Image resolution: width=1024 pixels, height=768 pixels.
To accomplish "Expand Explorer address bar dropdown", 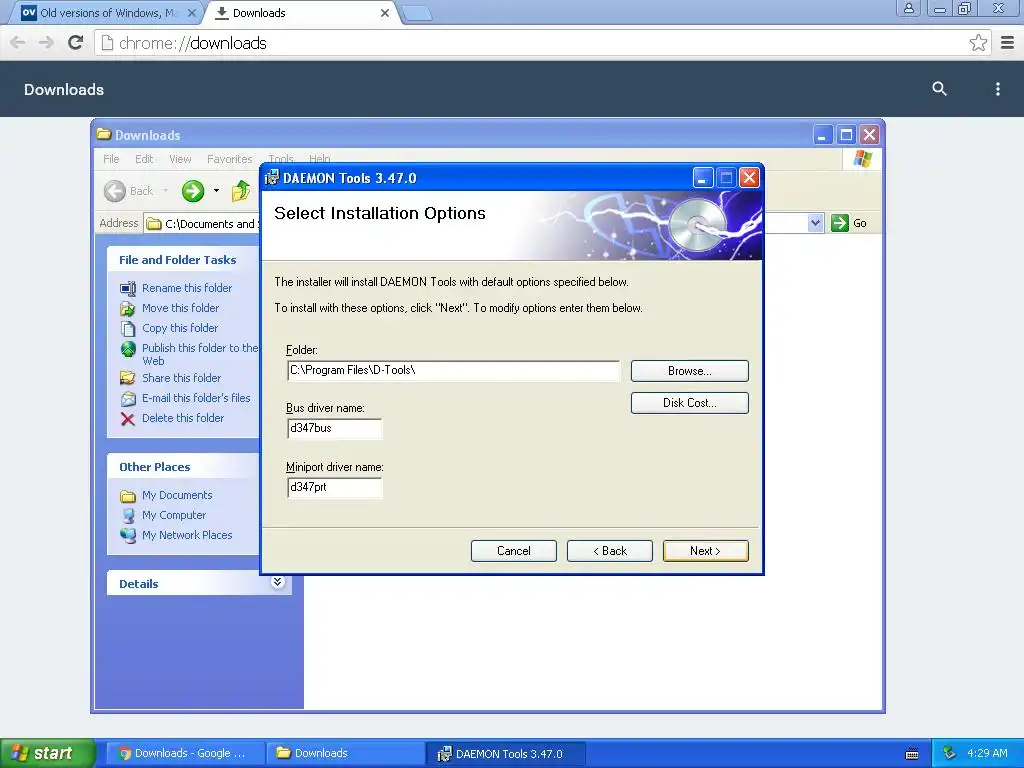I will click(815, 223).
